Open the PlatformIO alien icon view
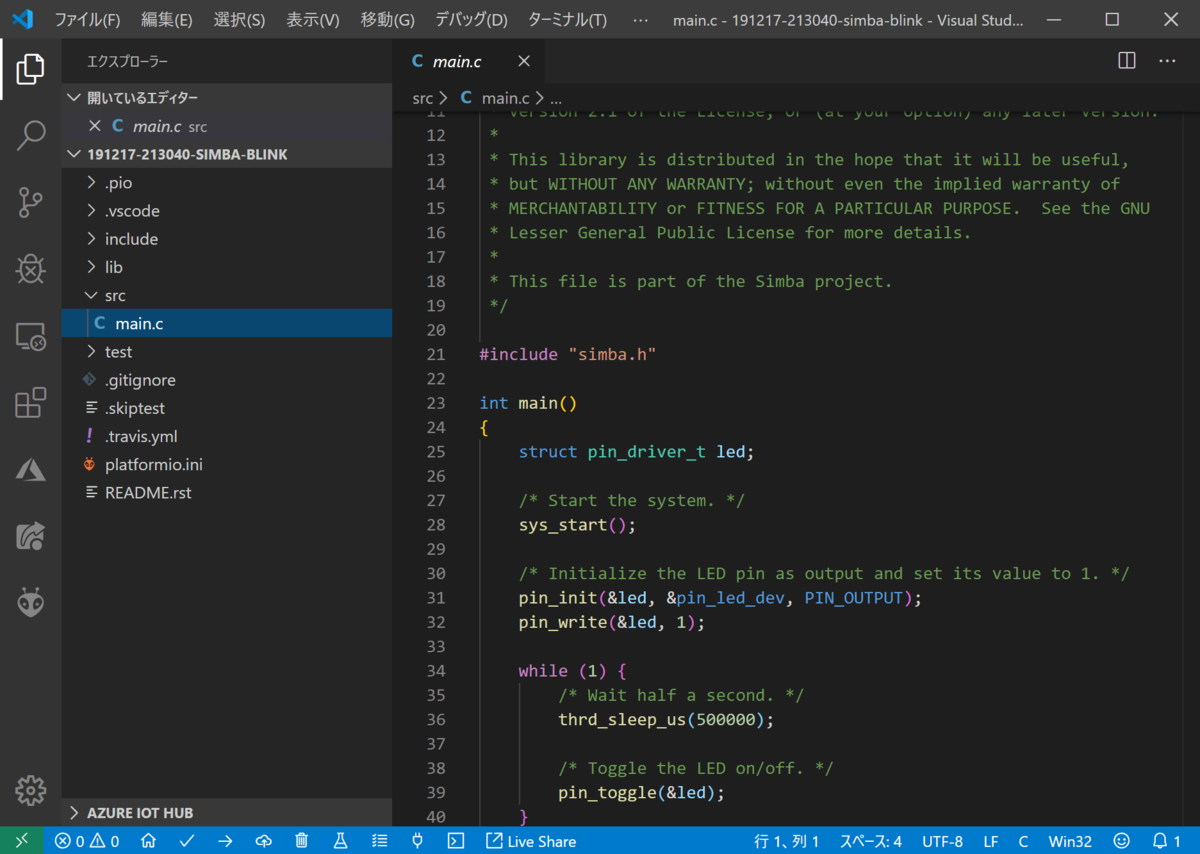Image resolution: width=1200 pixels, height=854 pixels. pyautogui.click(x=31, y=603)
